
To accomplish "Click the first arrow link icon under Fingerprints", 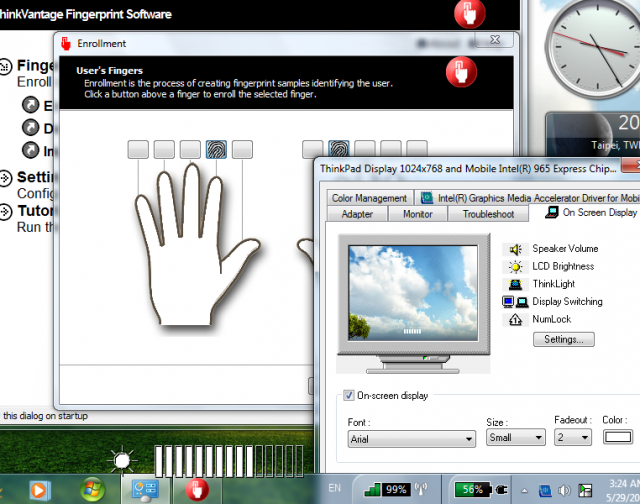I will [31, 105].
